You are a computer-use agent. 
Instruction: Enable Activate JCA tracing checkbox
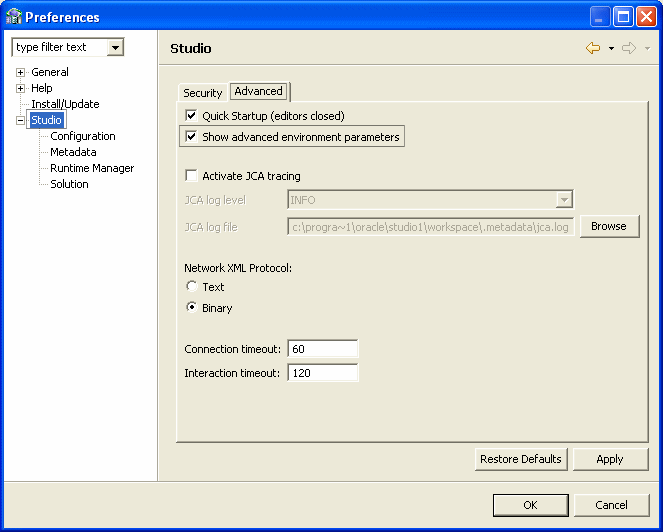191,176
